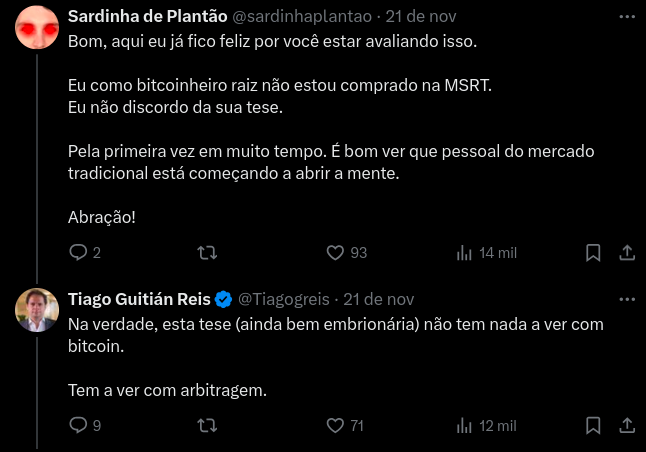Click the Tiago Guitián Reis display name
The width and height of the screenshot is (646, 452).
coord(139,299)
